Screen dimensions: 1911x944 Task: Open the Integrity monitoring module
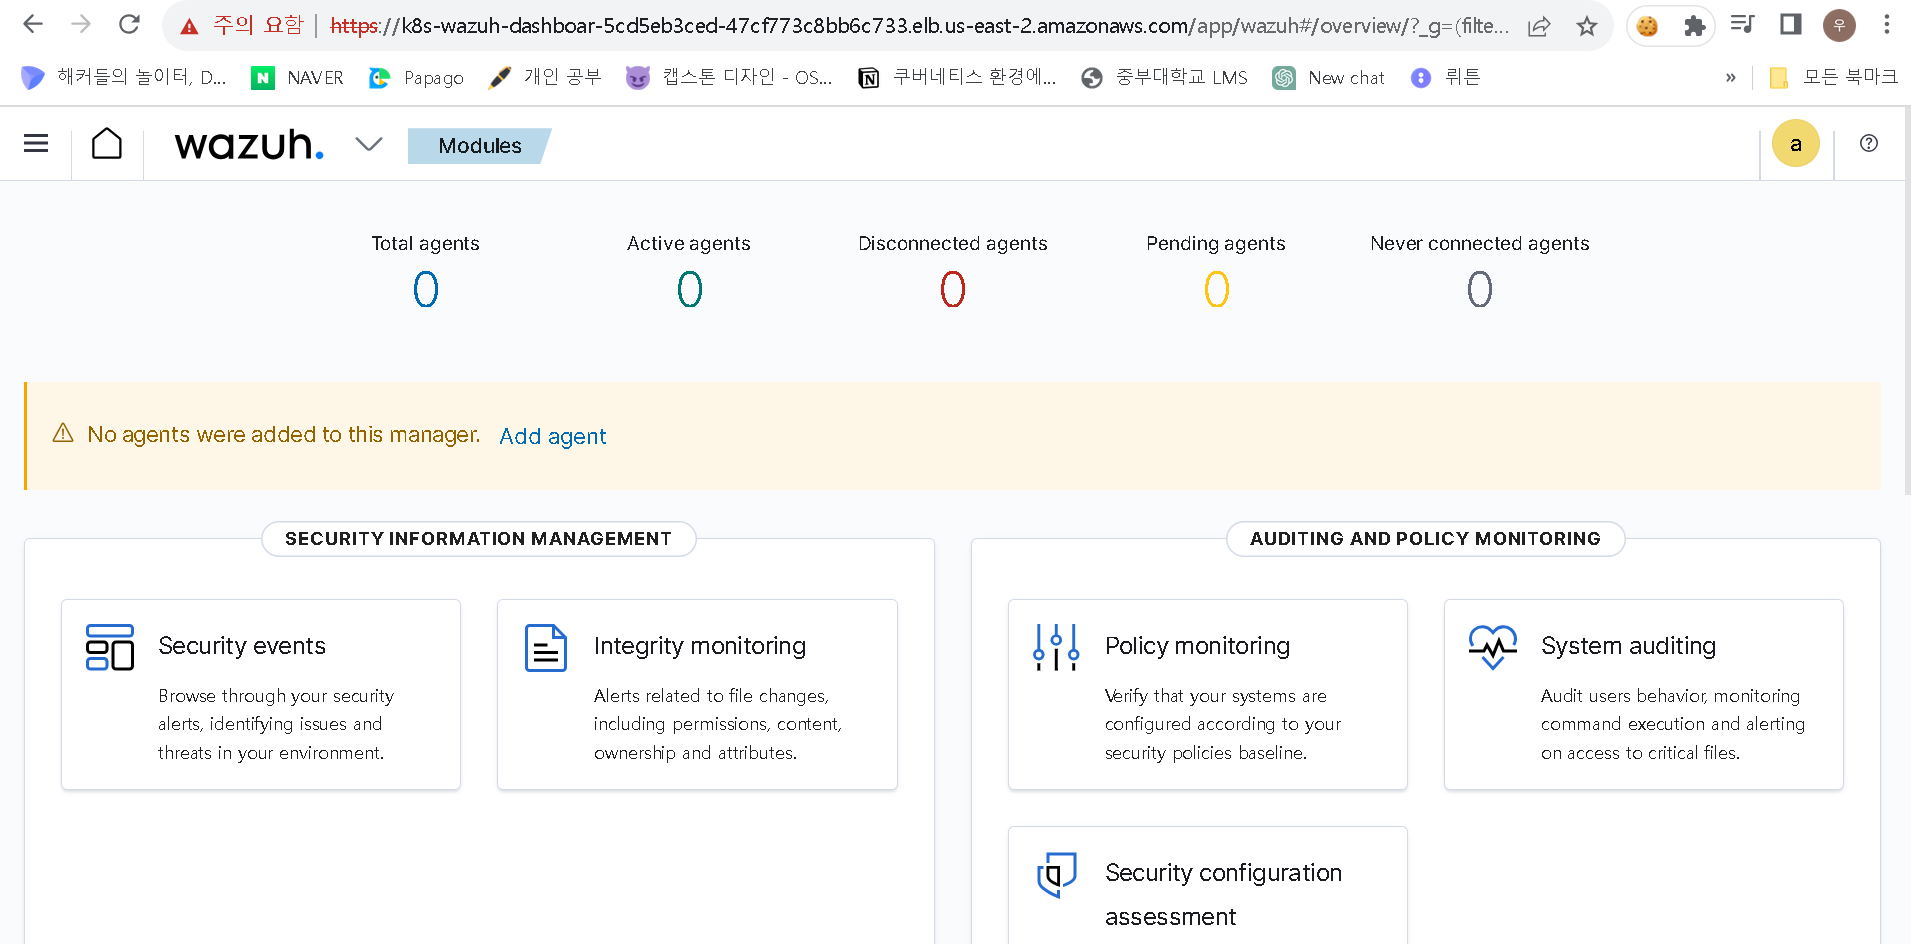point(697,694)
